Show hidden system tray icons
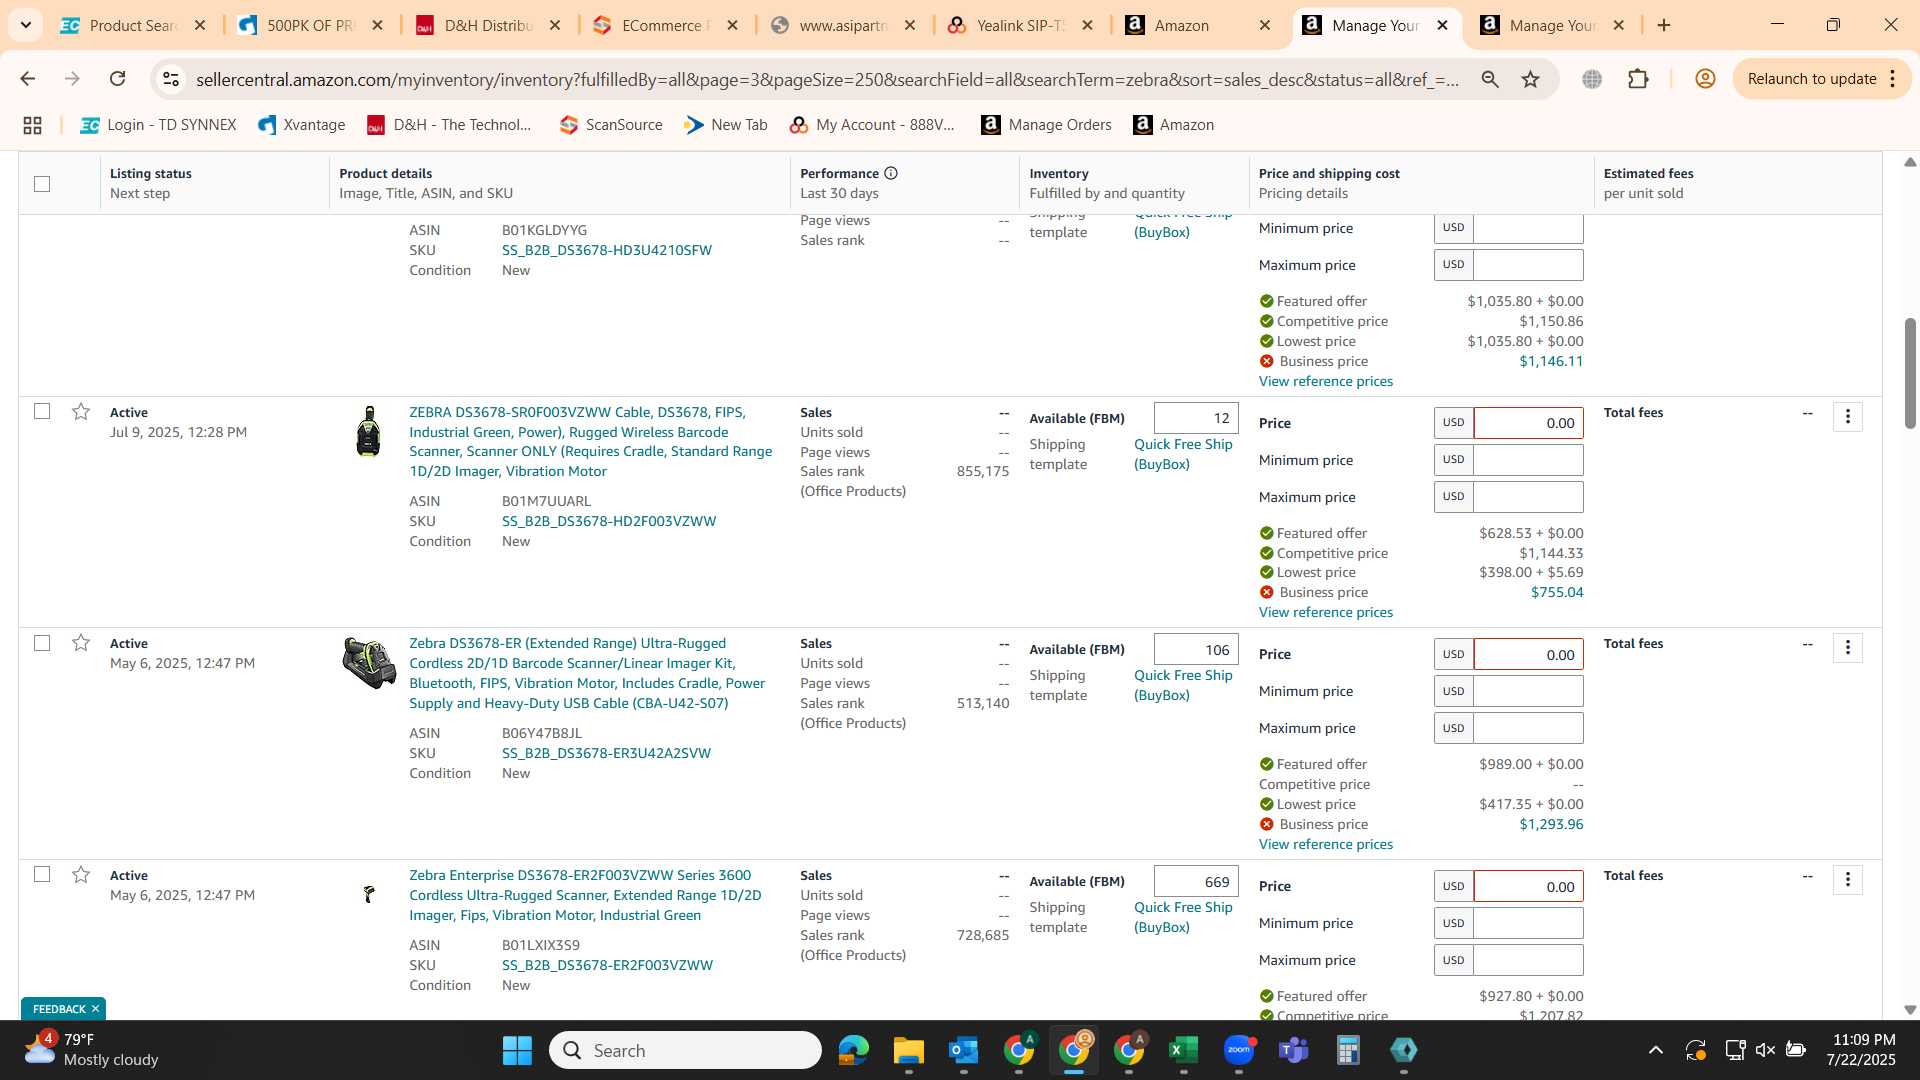Screen dimensions: 1920x1080 pos(1655,1050)
